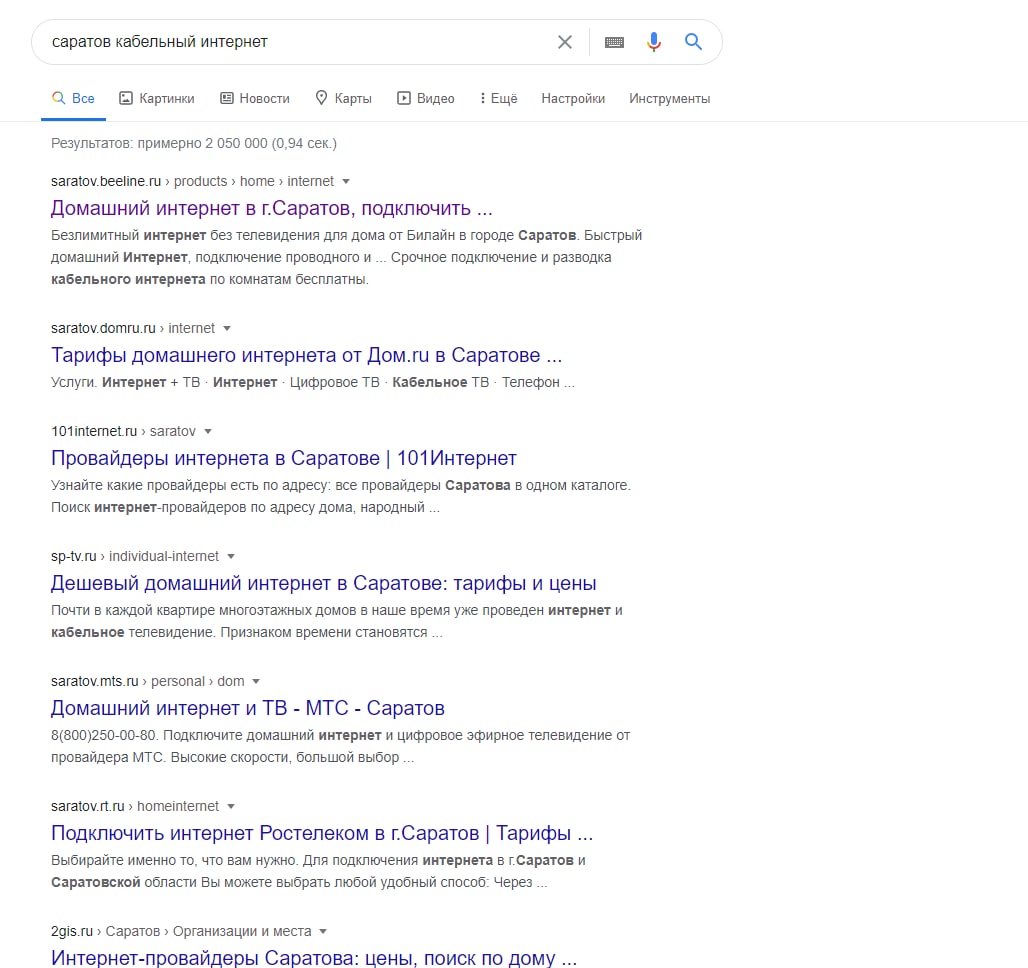The height and width of the screenshot is (968, 1028).
Task: Open the 'Карты' tab
Action: tap(344, 98)
